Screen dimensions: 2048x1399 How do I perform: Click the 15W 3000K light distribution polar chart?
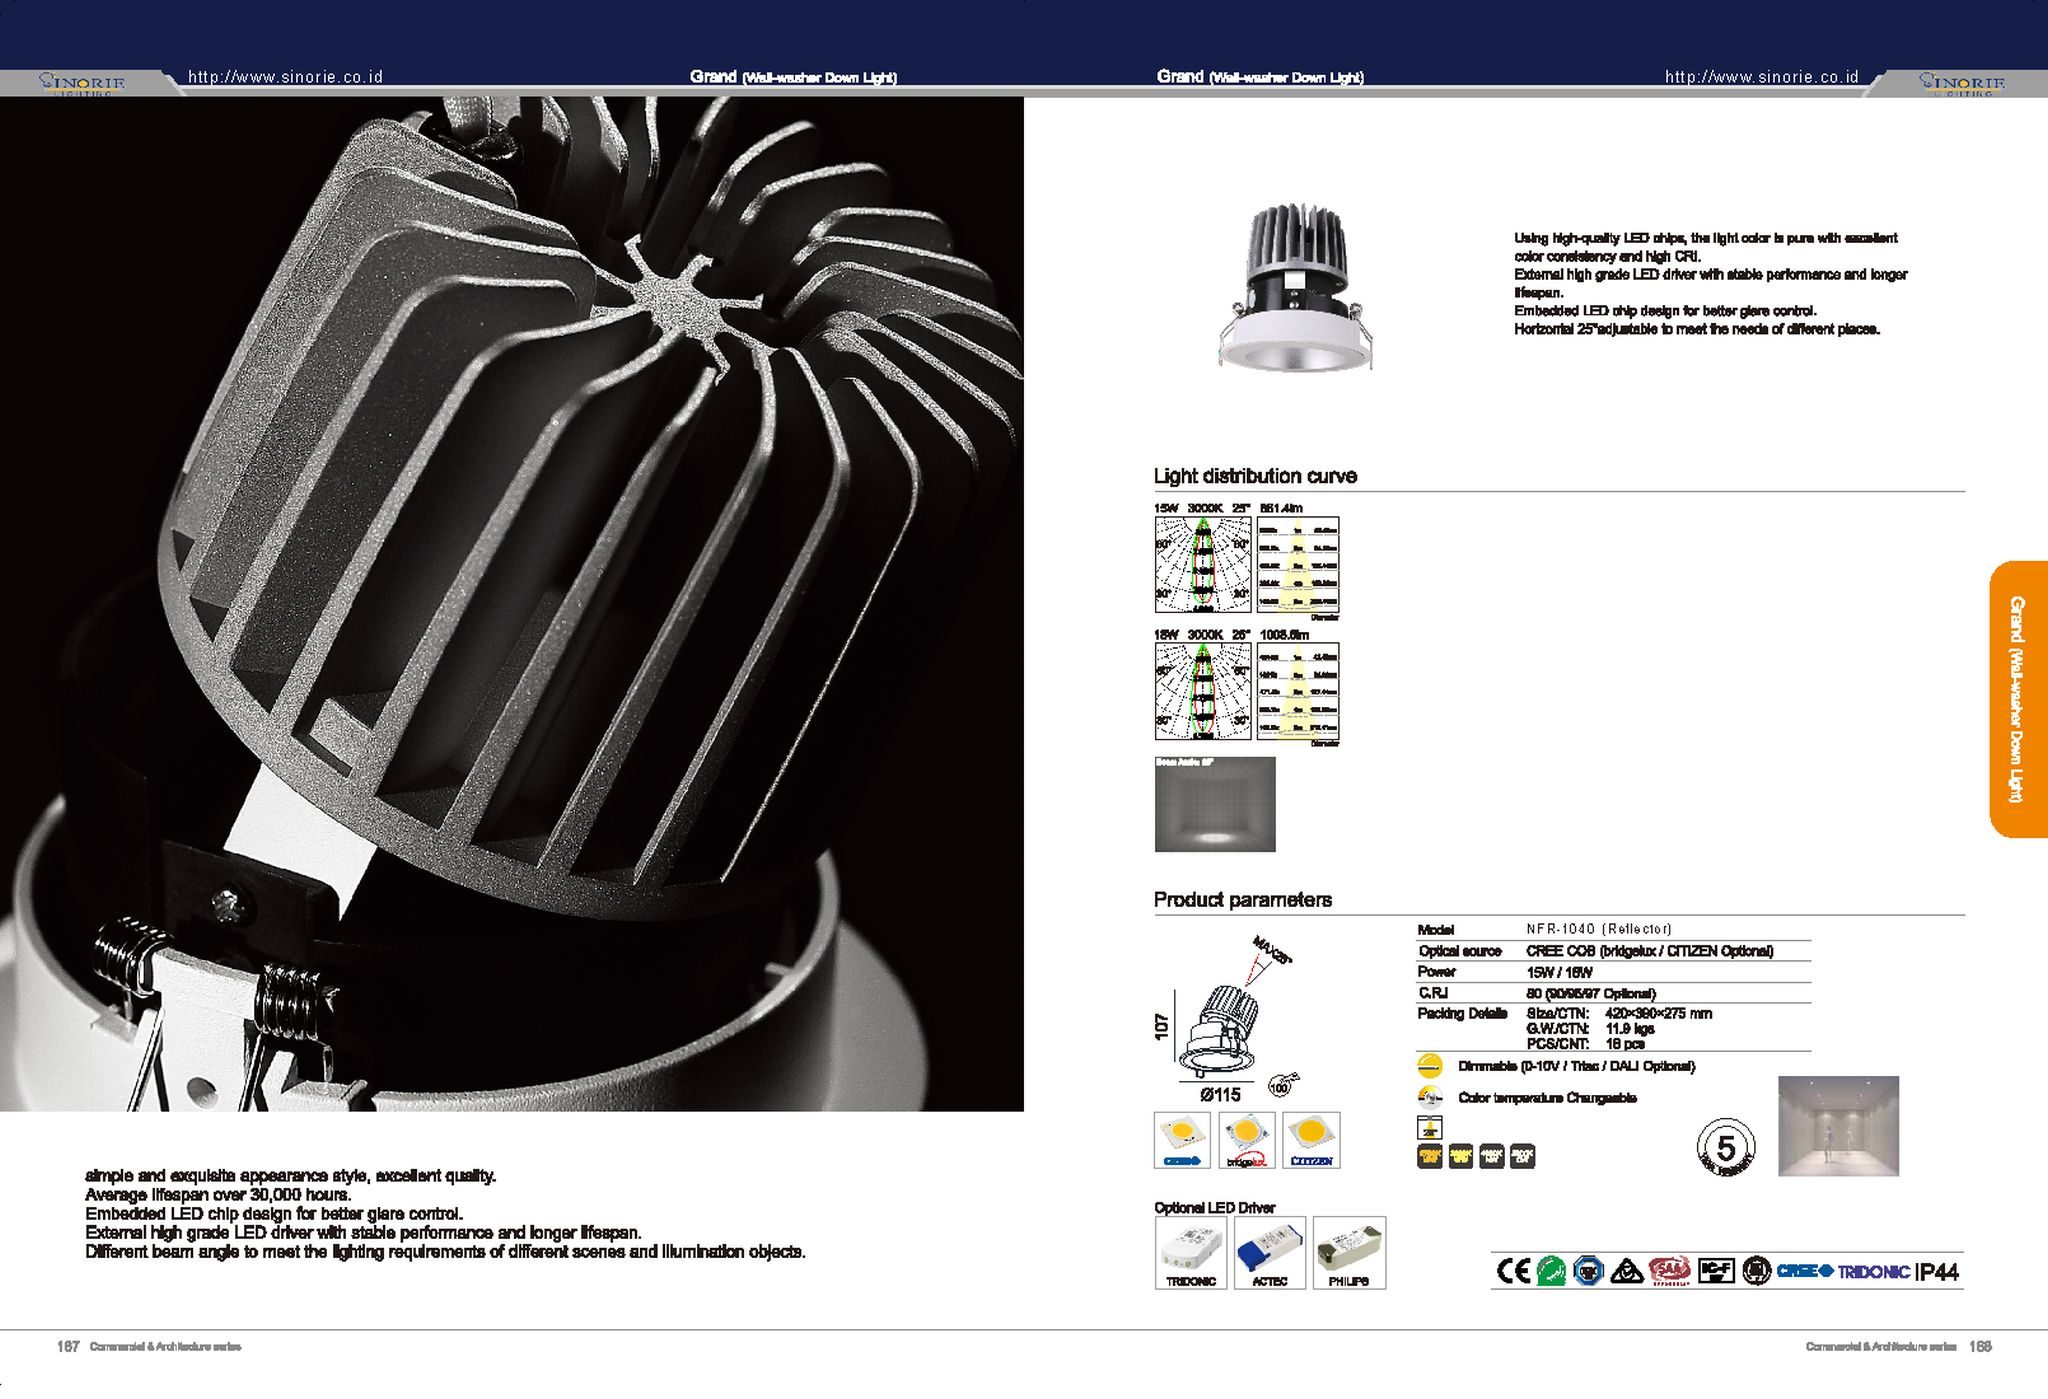[1202, 564]
